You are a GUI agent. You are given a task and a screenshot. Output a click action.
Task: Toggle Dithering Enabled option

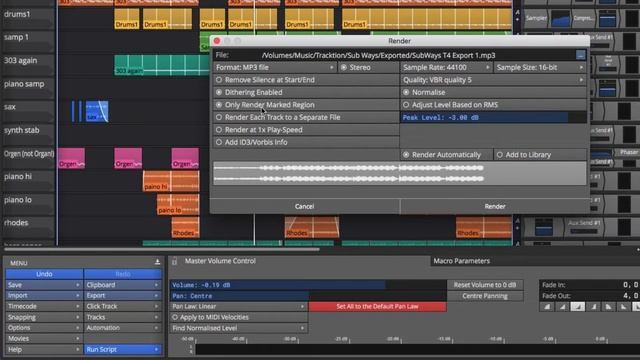click(x=306, y=92)
